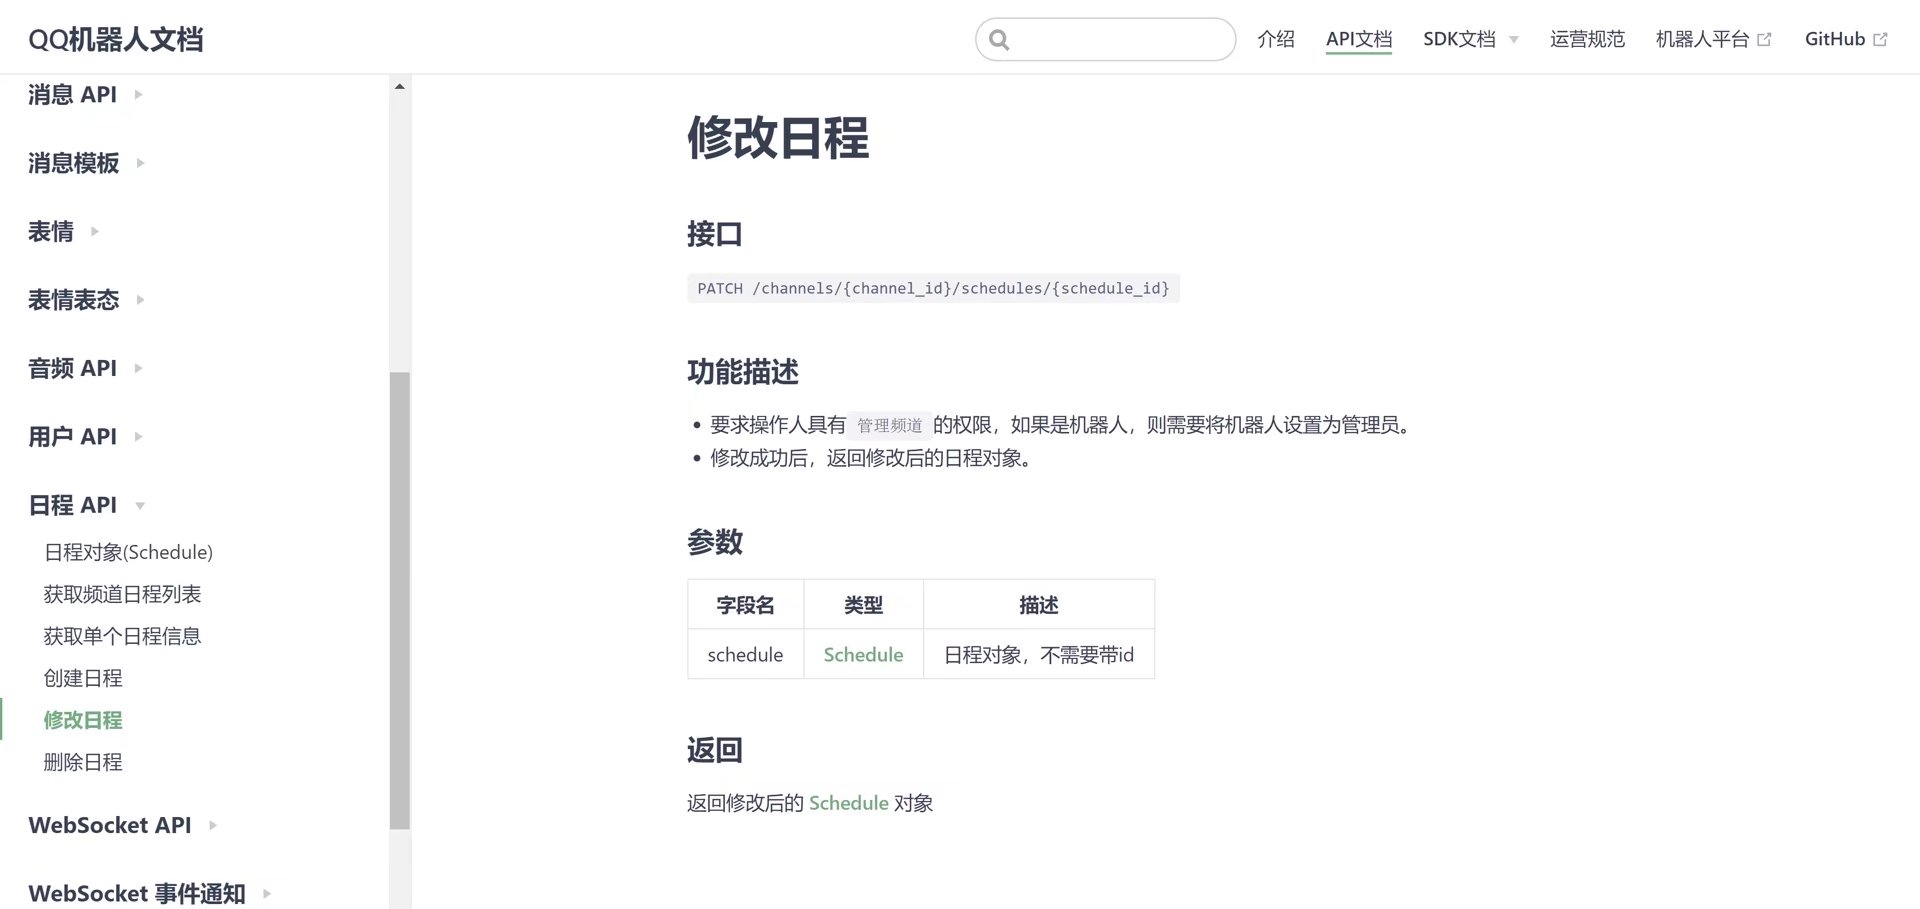Click the Schedule link in the parameters table

pos(863,654)
